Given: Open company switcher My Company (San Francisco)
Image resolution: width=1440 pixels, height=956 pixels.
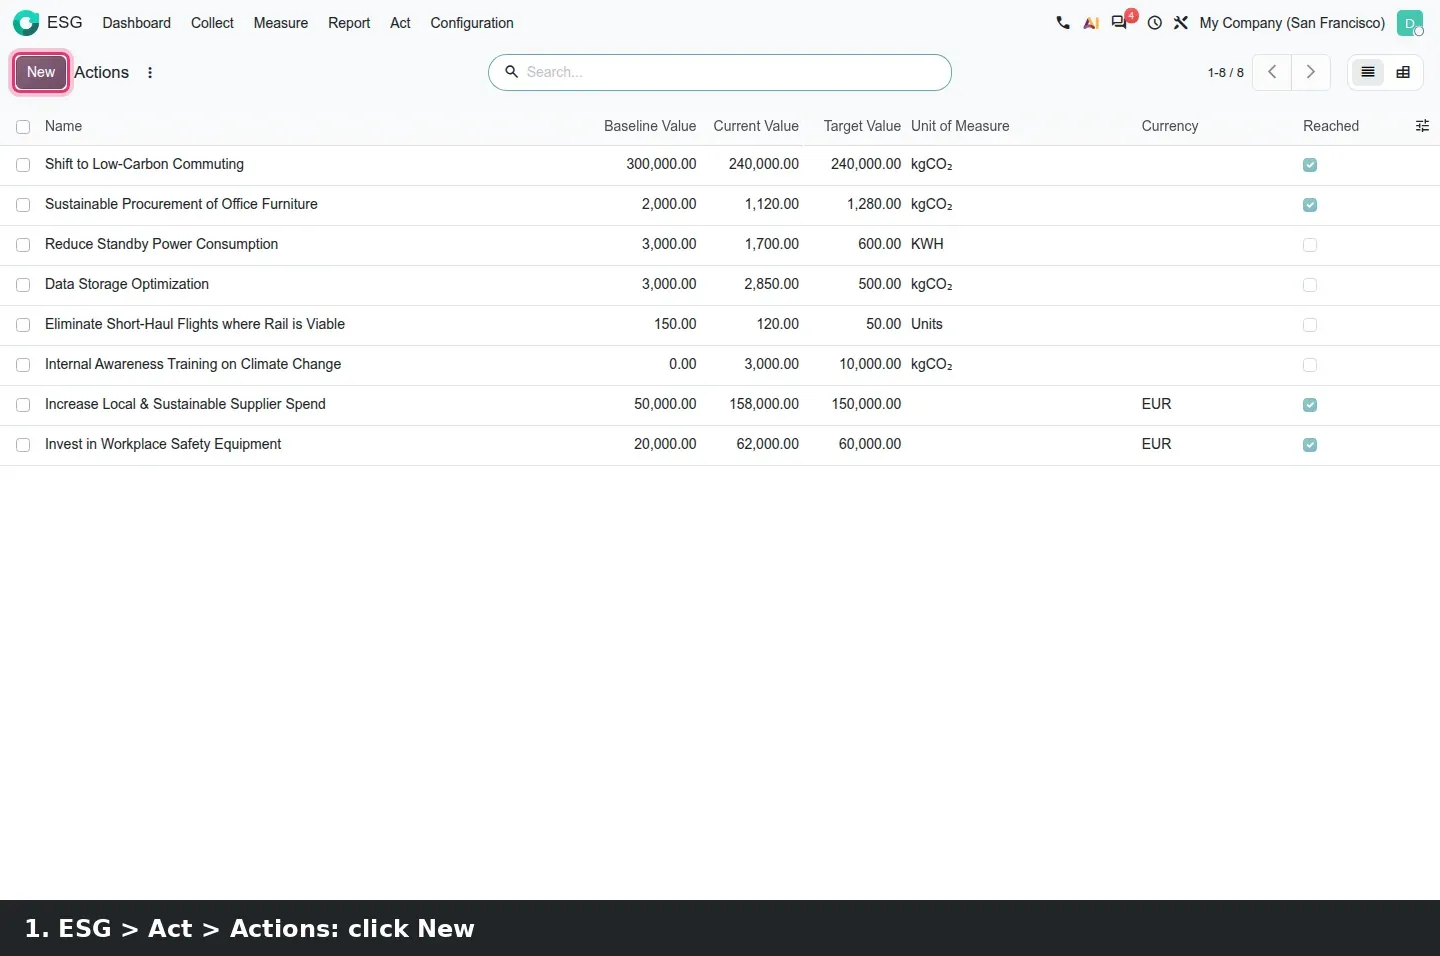Looking at the screenshot, I should click(1292, 23).
